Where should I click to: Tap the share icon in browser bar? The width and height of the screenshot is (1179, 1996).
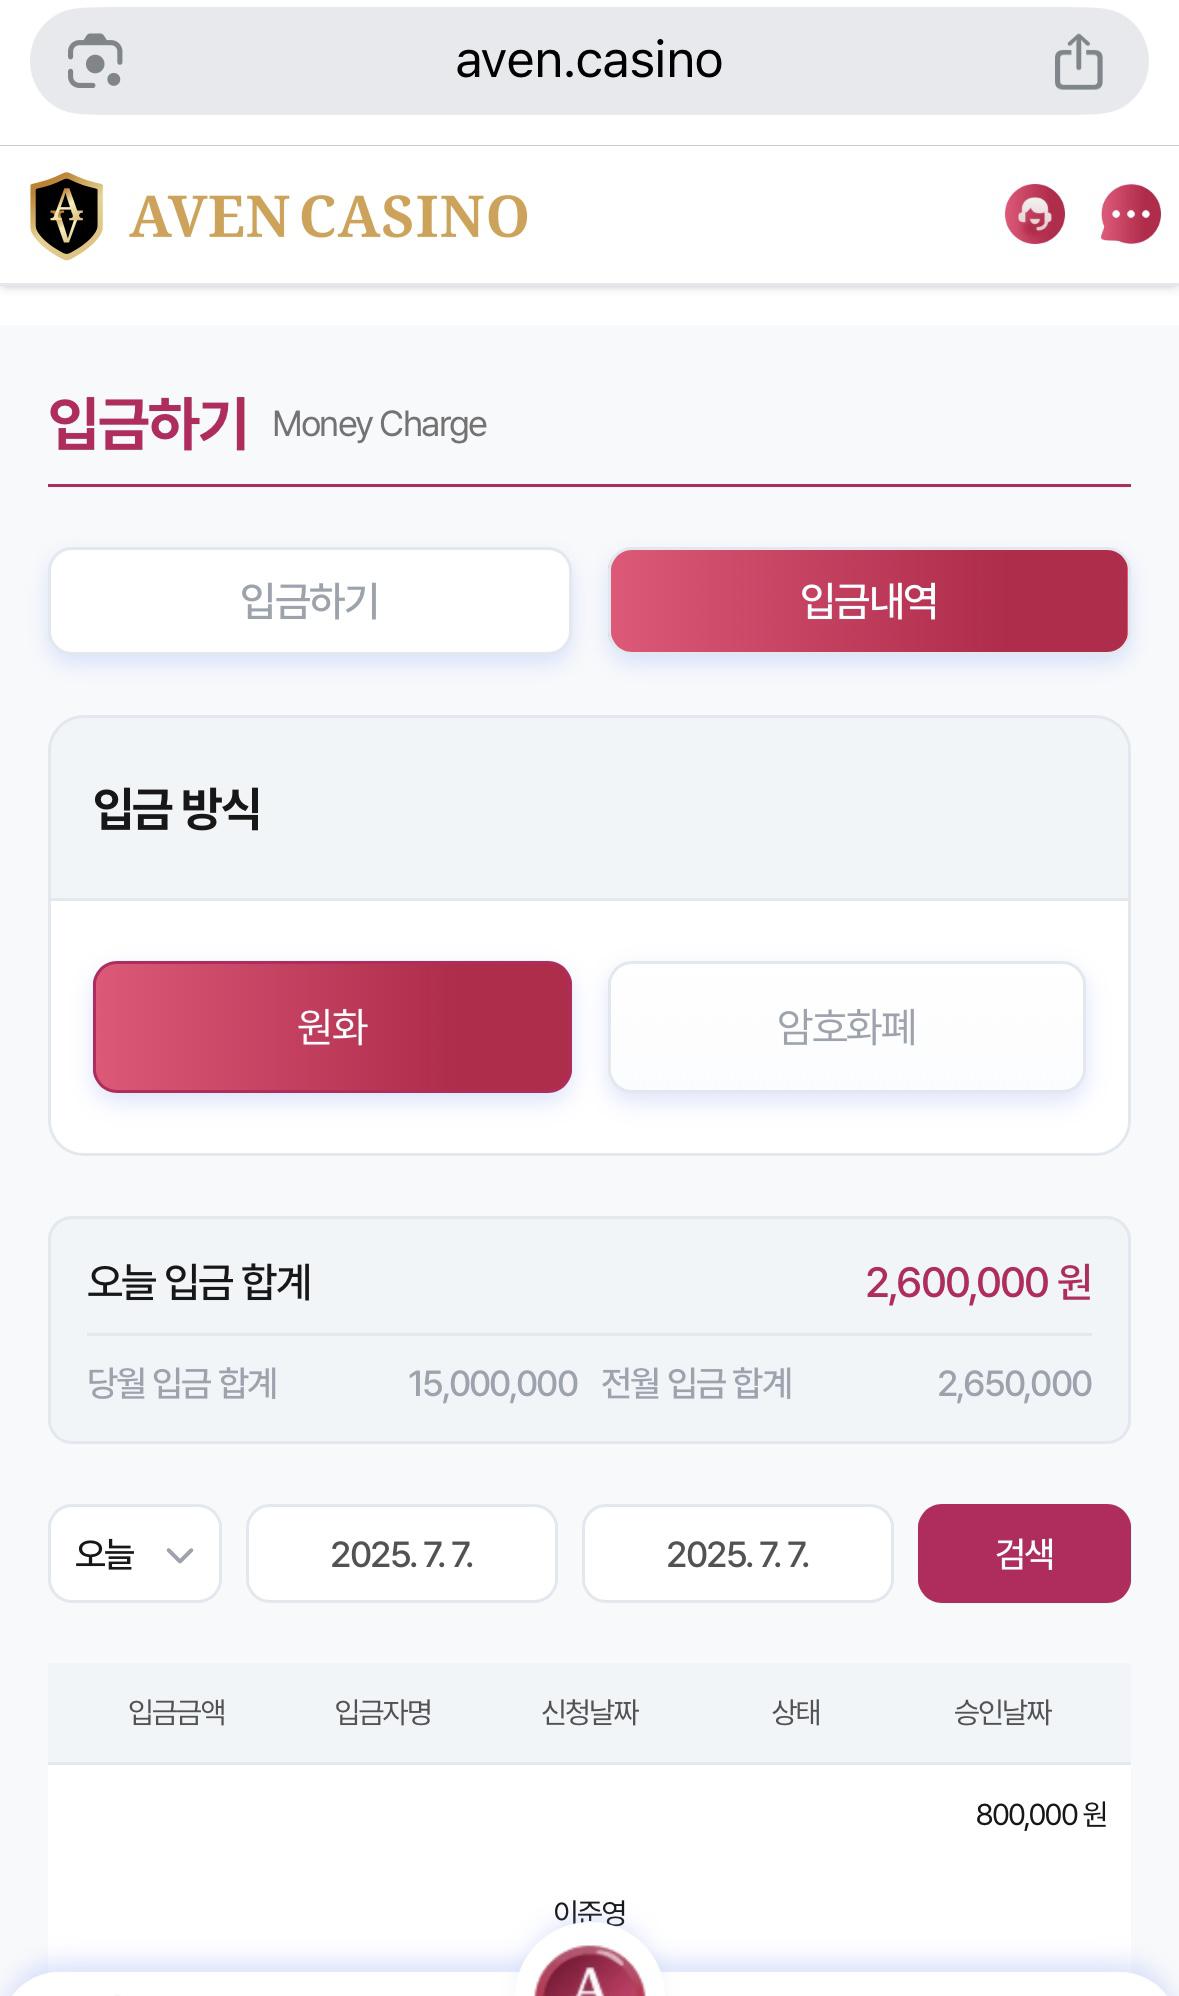pos(1079,61)
